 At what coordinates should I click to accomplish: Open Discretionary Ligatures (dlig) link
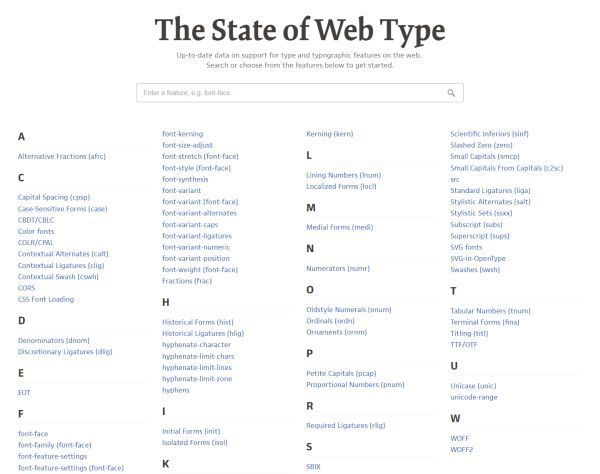(65, 352)
